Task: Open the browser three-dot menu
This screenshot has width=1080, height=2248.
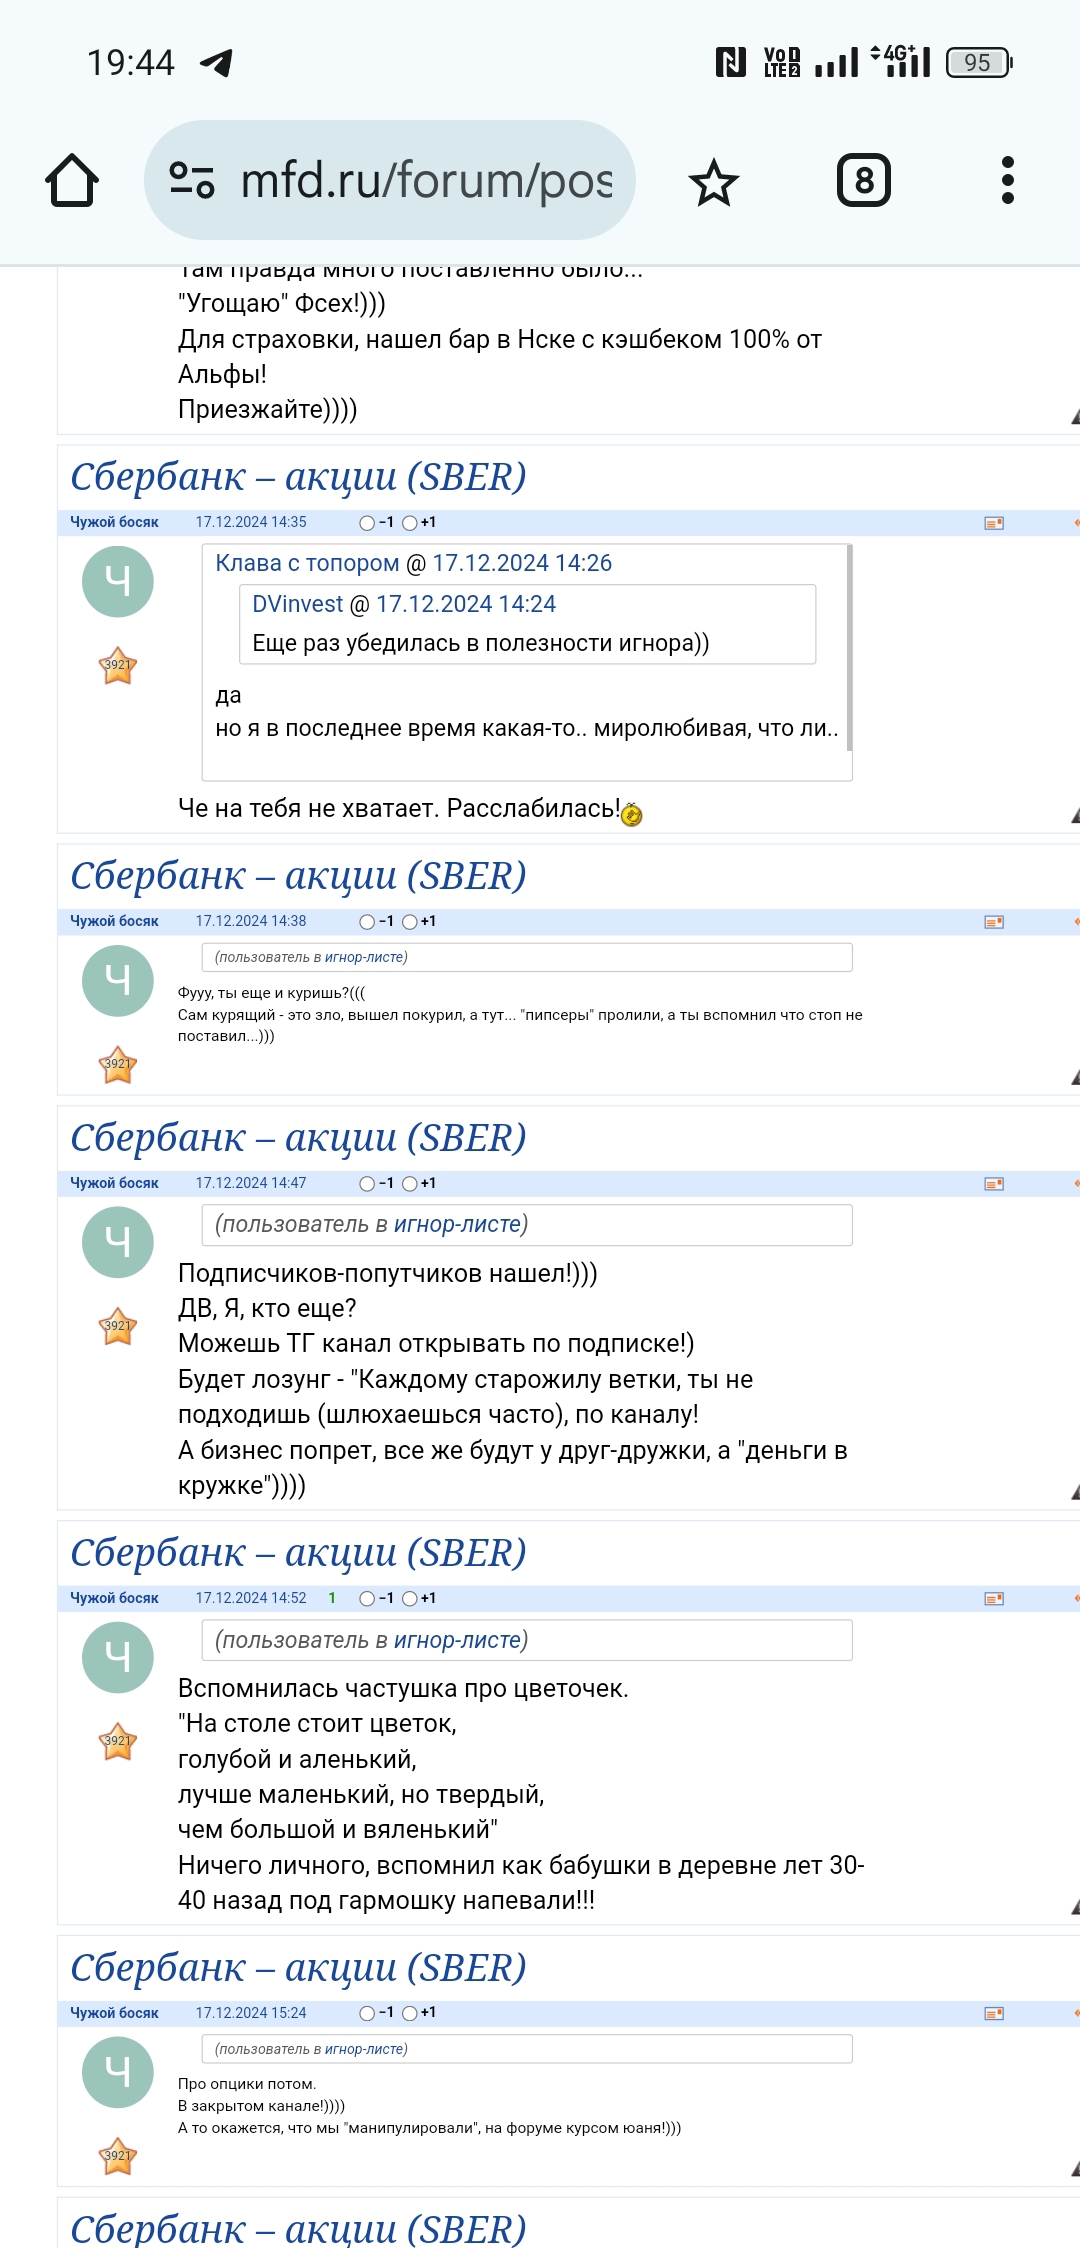Action: tap(1007, 181)
